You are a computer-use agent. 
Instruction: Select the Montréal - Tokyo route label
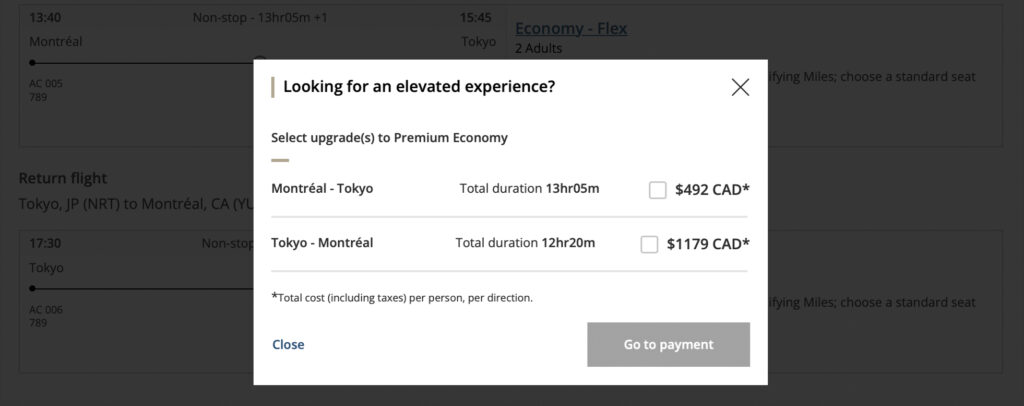322,188
